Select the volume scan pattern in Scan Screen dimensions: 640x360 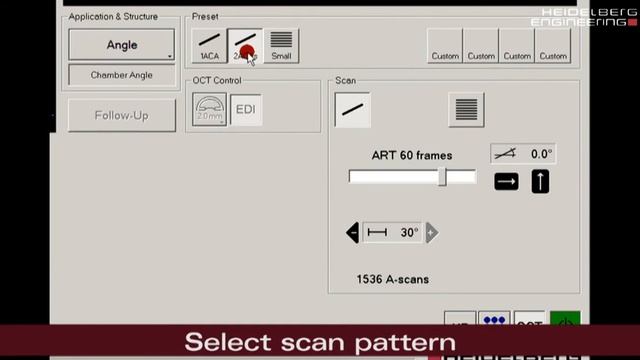(466, 110)
